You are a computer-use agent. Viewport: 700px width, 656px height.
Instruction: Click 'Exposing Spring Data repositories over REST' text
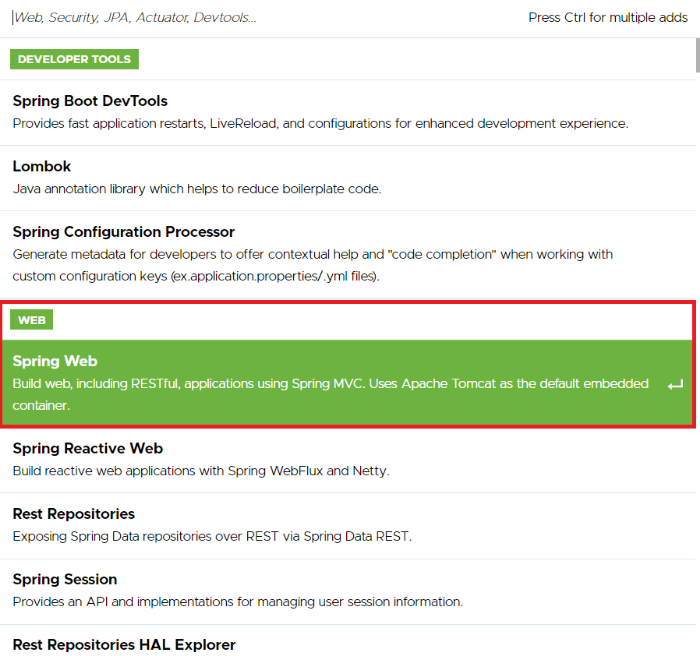pos(212,536)
